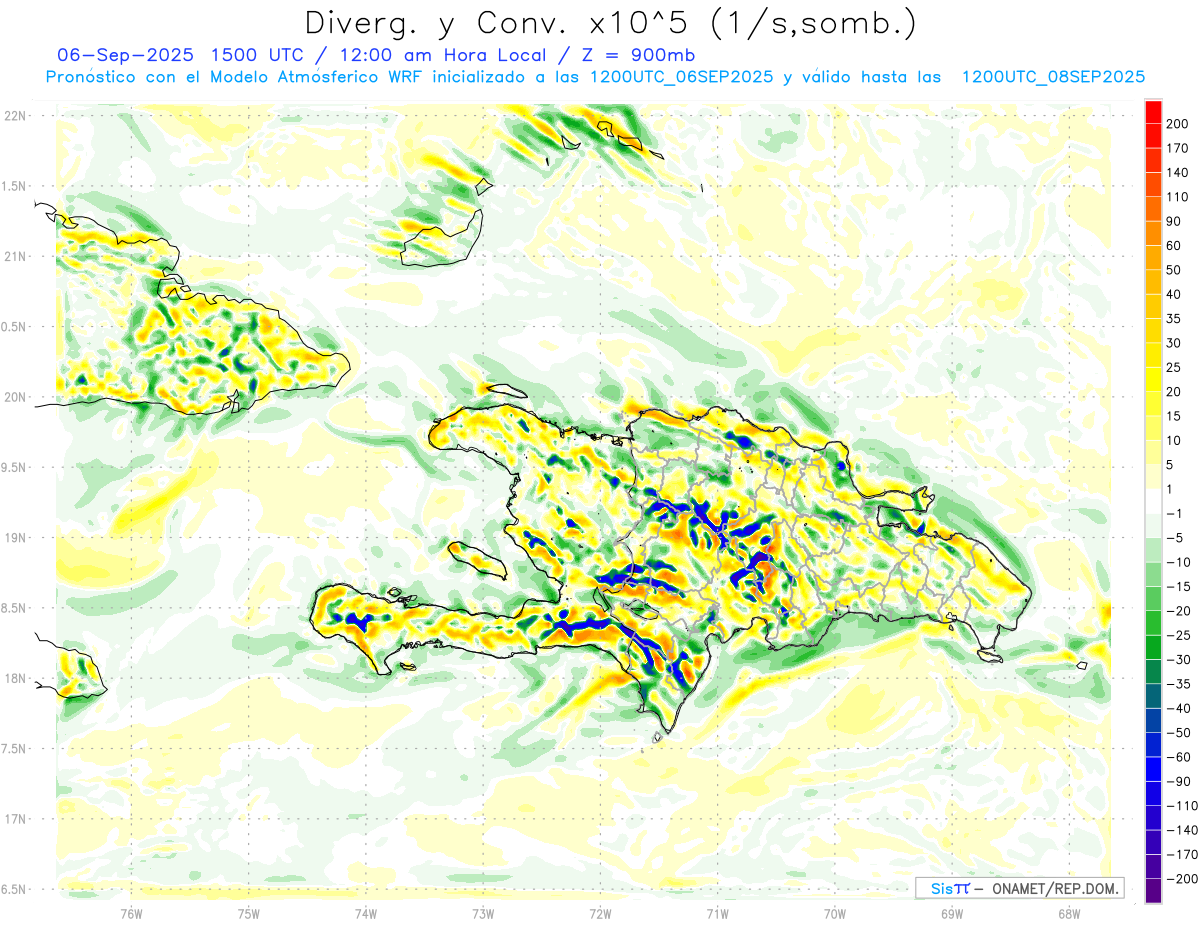1200x927 pixels.
Task: Click the "25" colorbar value
Action: (x=1175, y=368)
